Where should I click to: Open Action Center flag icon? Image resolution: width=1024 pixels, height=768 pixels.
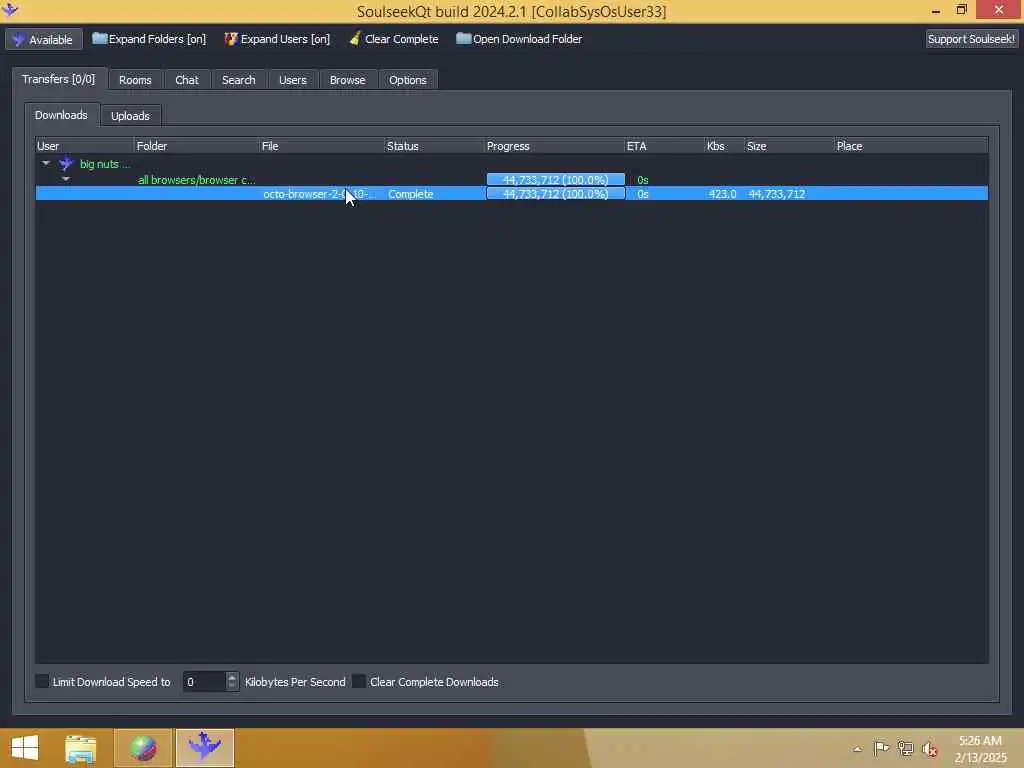881,748
